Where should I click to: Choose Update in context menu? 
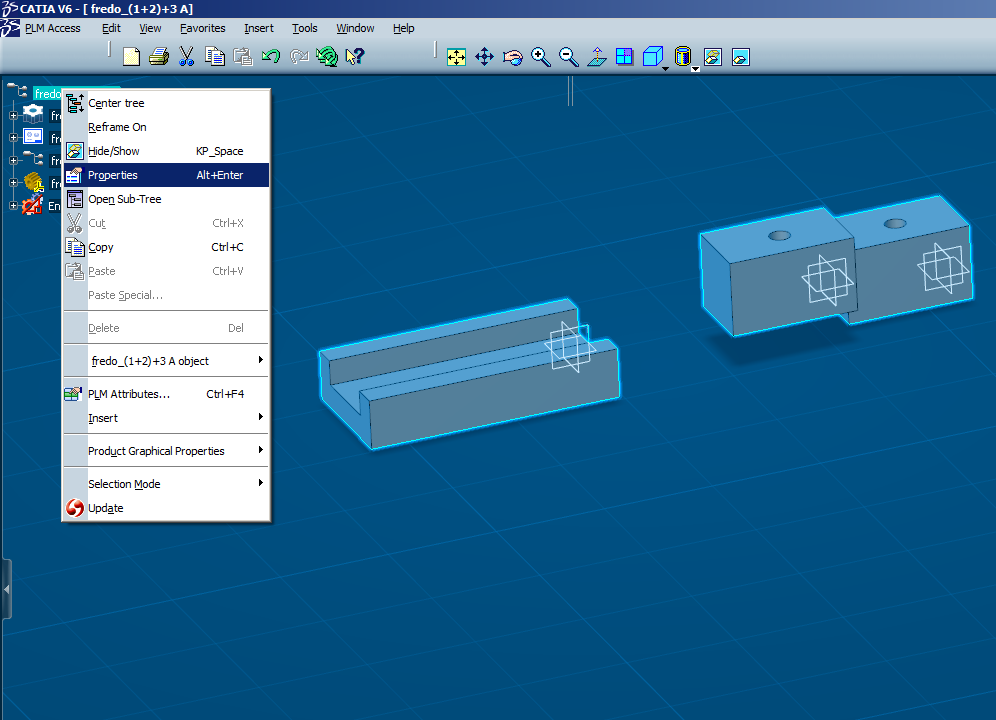pyautogui.click(x=166, y=508)
